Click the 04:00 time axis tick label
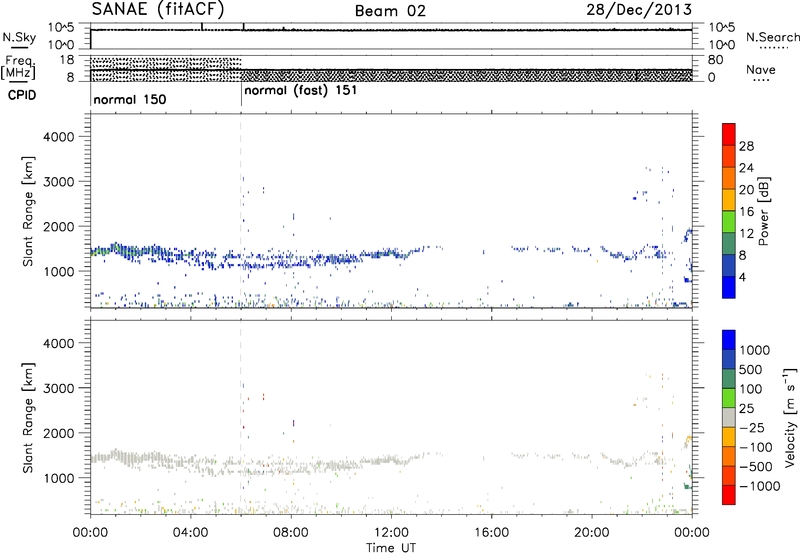This screenshot has width=800, height=554. pyautogui.click(x=190, y=533)
